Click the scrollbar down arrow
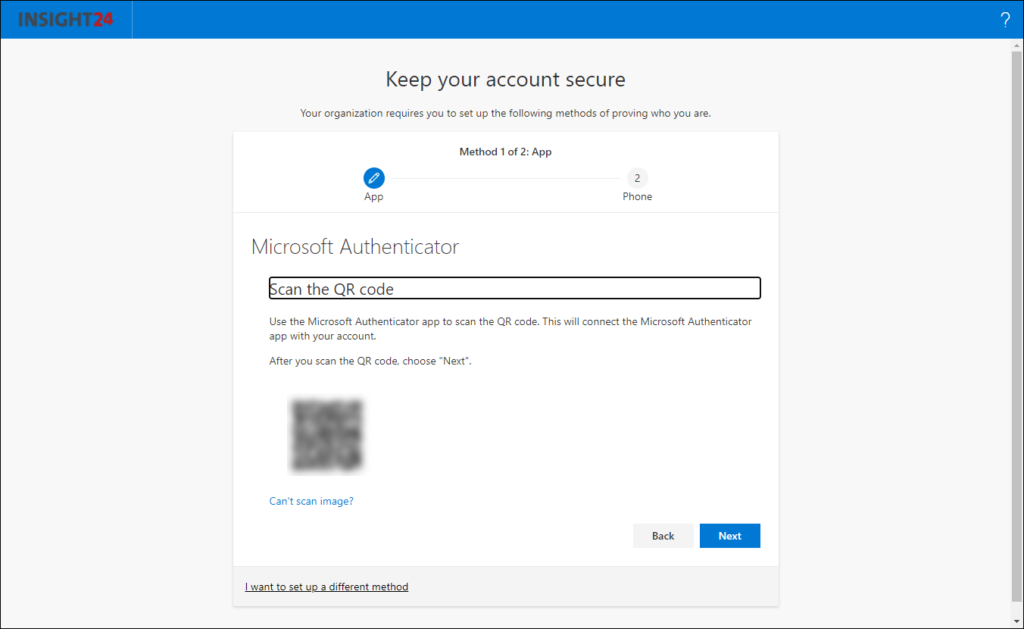 [x=1016, y=620]
